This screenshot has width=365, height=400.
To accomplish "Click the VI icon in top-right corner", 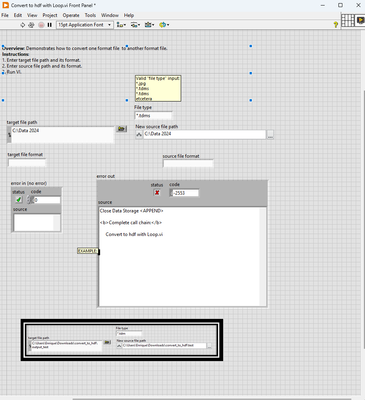I will 360,21.
